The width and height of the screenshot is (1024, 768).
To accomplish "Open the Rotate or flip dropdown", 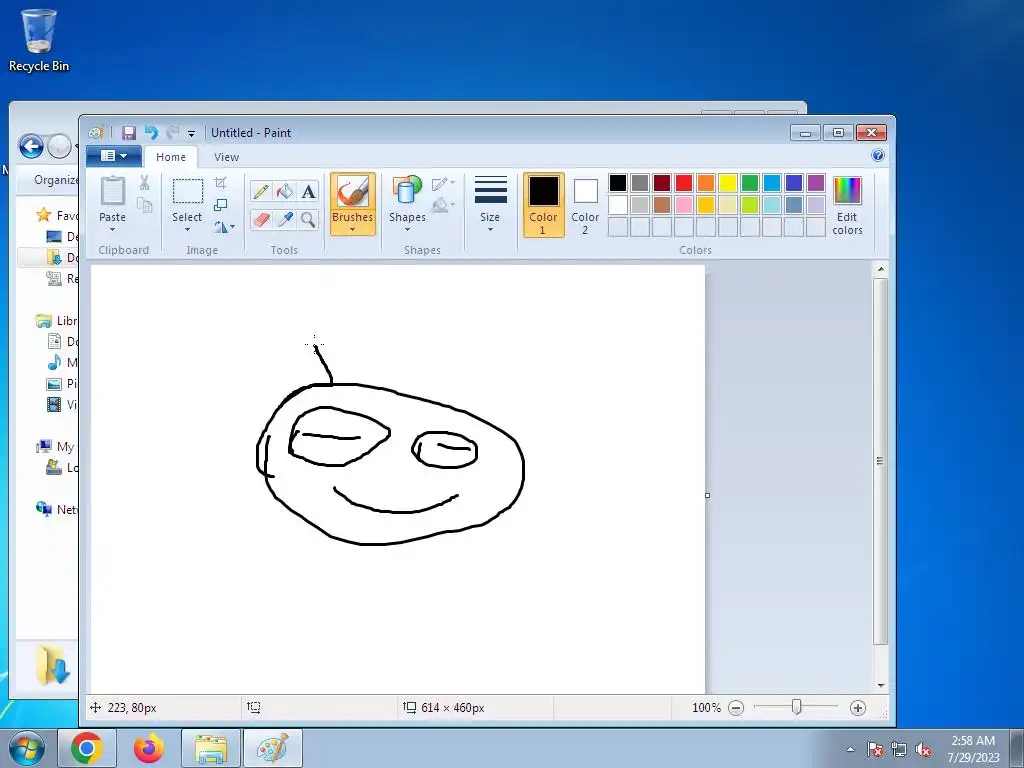I will 224,227.
